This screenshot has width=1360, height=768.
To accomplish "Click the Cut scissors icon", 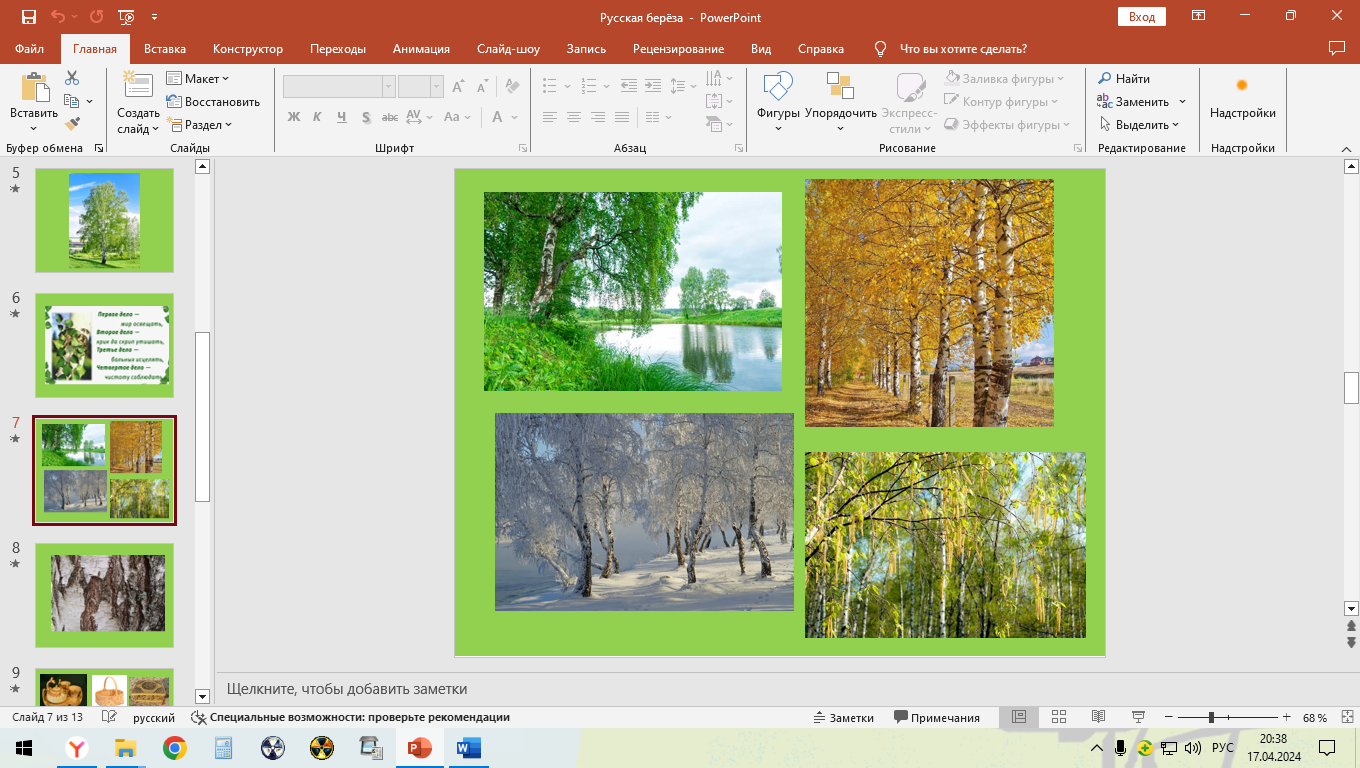I will coord(72,78).
